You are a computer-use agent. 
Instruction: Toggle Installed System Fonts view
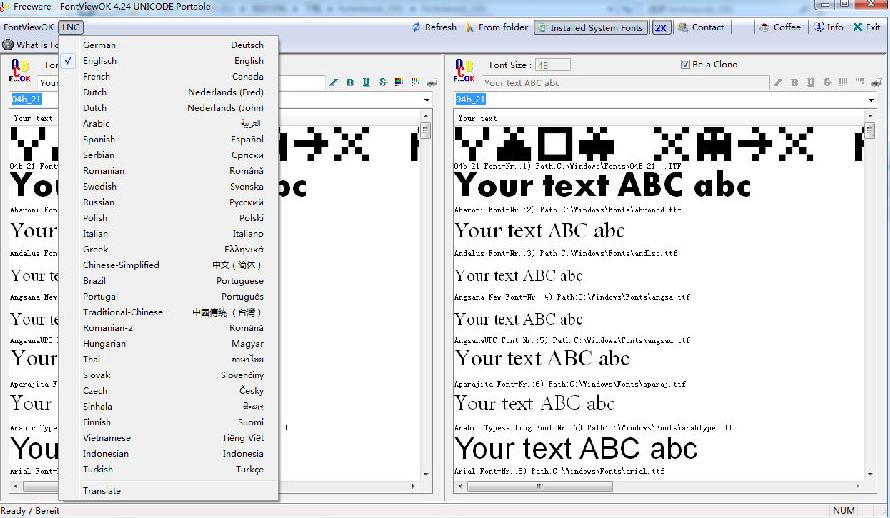[x=591, y=28]
